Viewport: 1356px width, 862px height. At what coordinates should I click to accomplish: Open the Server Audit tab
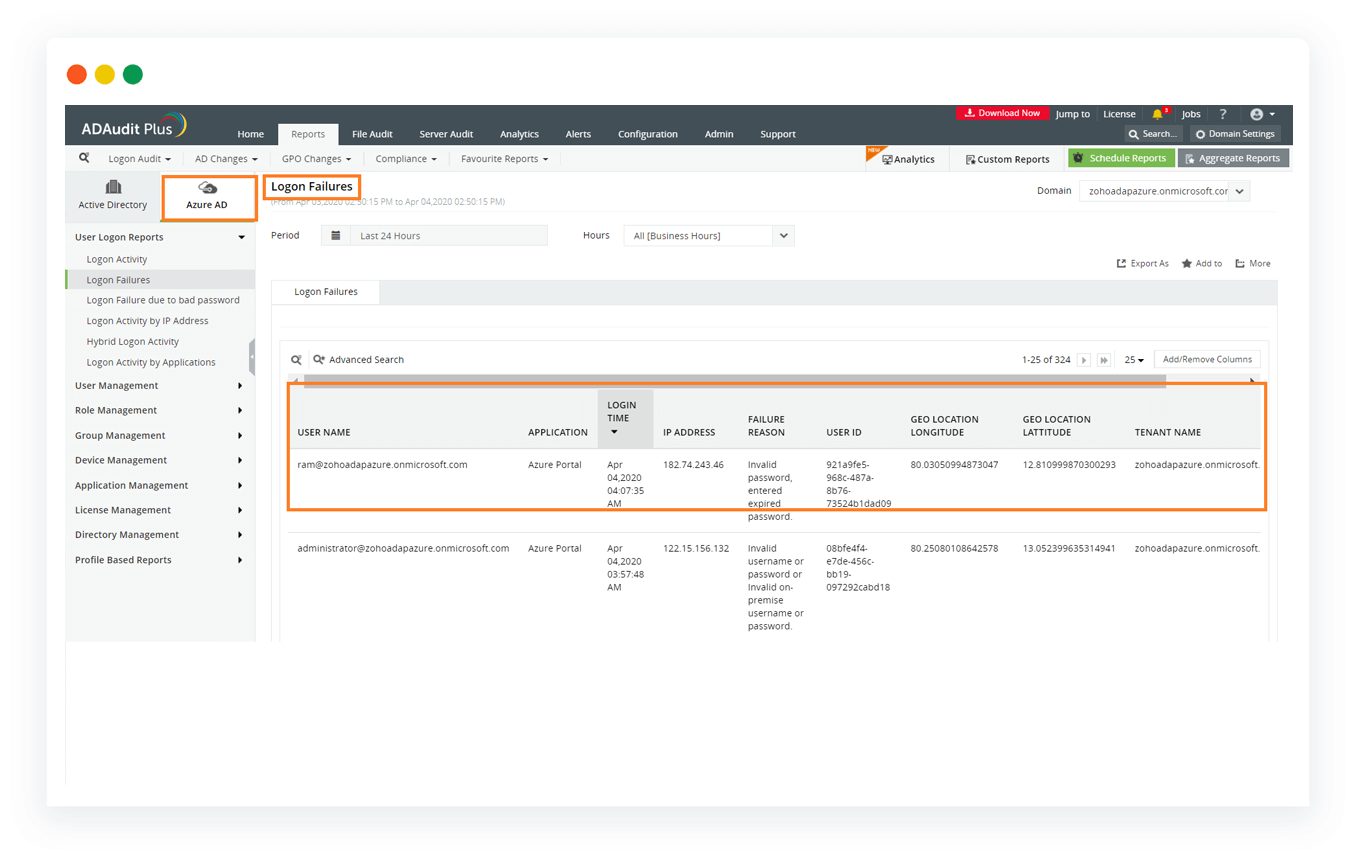pyautogui.click(x=446, y=134)
